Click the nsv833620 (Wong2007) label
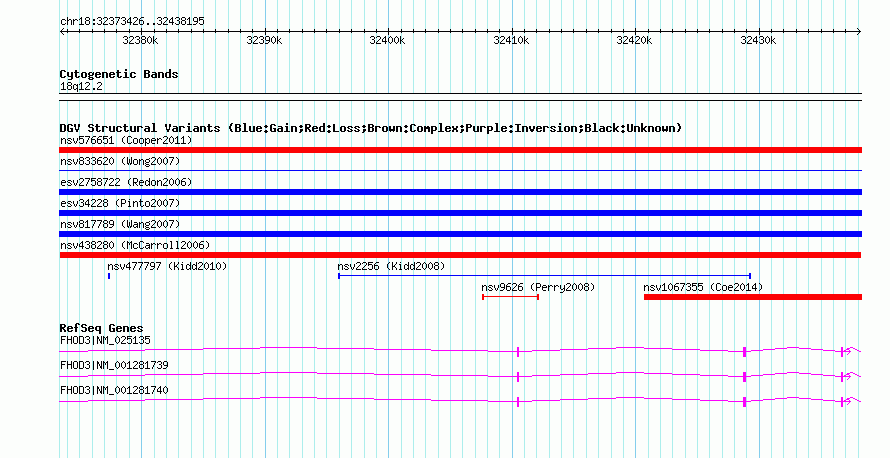The image size is (890, 458). point(120,161)
